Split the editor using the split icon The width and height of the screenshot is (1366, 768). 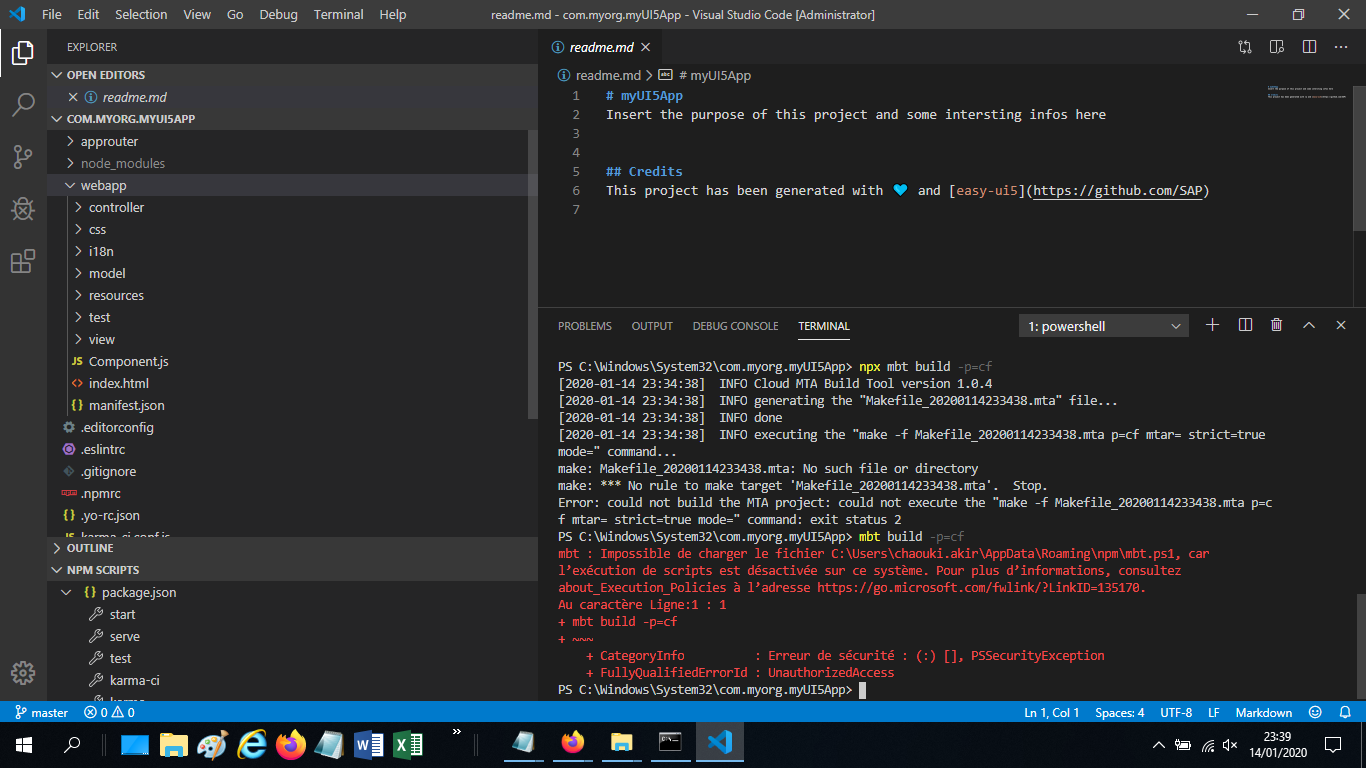click(1309, 46)
